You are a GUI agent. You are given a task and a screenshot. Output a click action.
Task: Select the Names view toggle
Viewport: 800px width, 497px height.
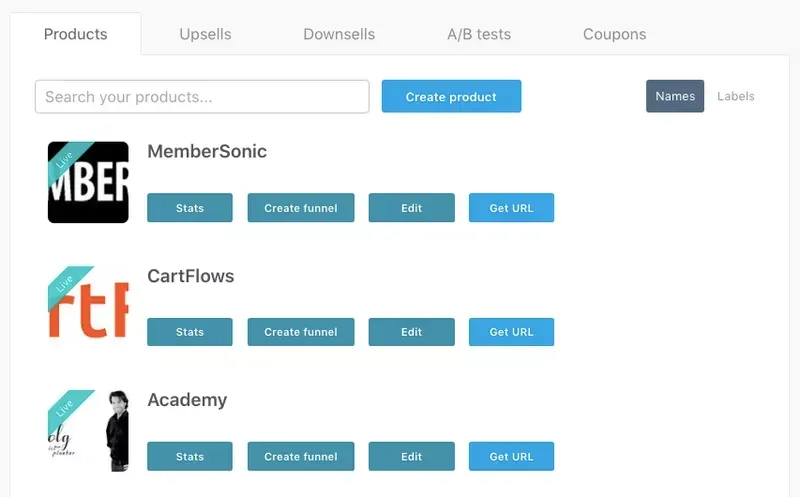(x=675, y=96)
